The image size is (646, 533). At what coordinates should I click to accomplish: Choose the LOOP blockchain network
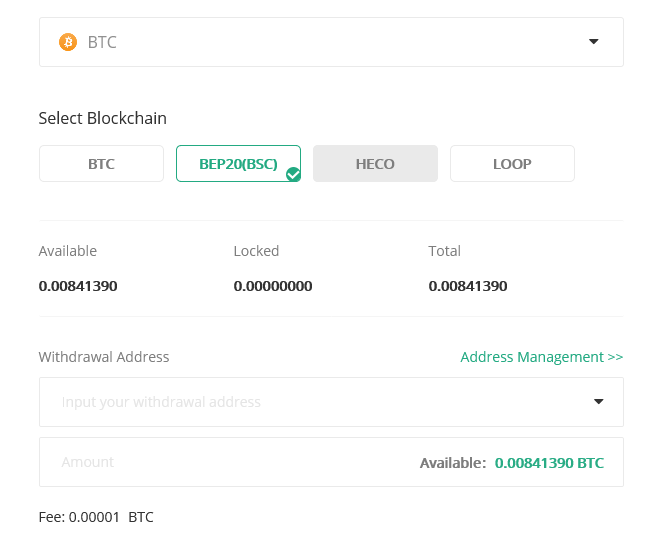(513, 164)
